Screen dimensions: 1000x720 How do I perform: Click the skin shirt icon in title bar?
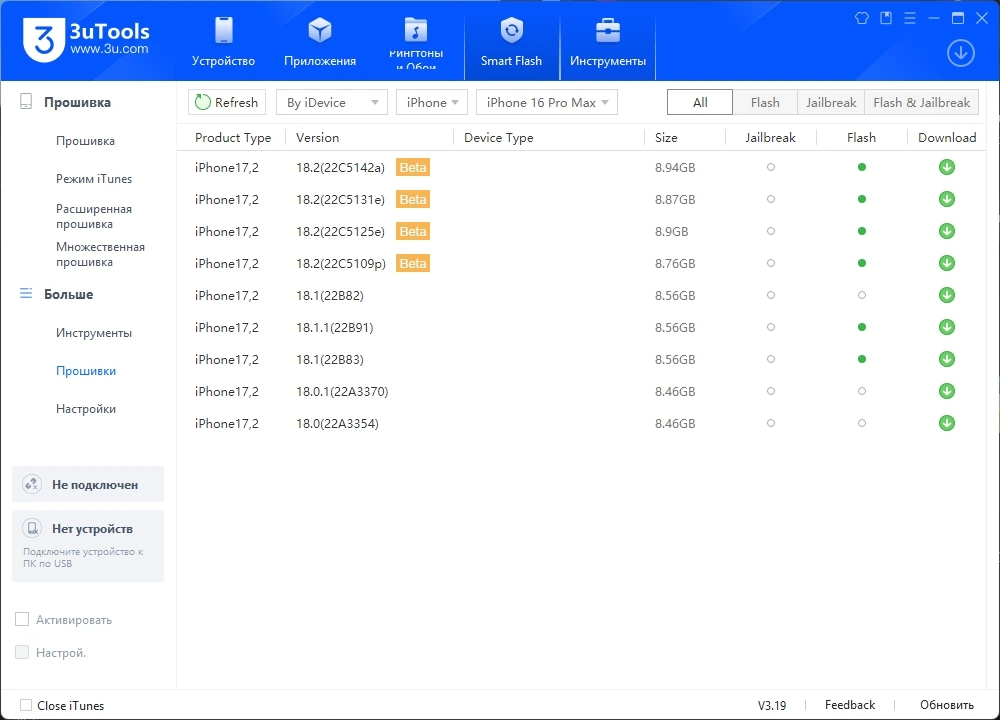(862, 18)
